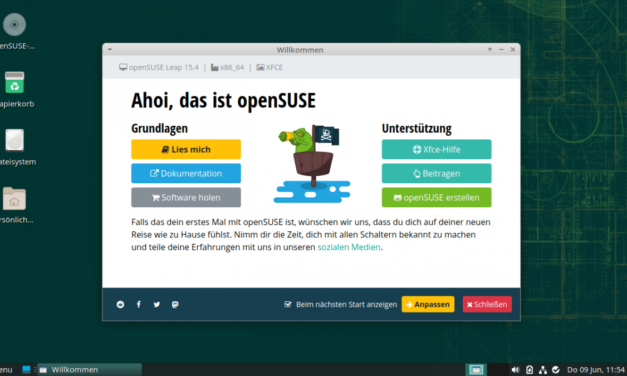
Task: Click the 'Software holen' button
Action: click(186, 197)
